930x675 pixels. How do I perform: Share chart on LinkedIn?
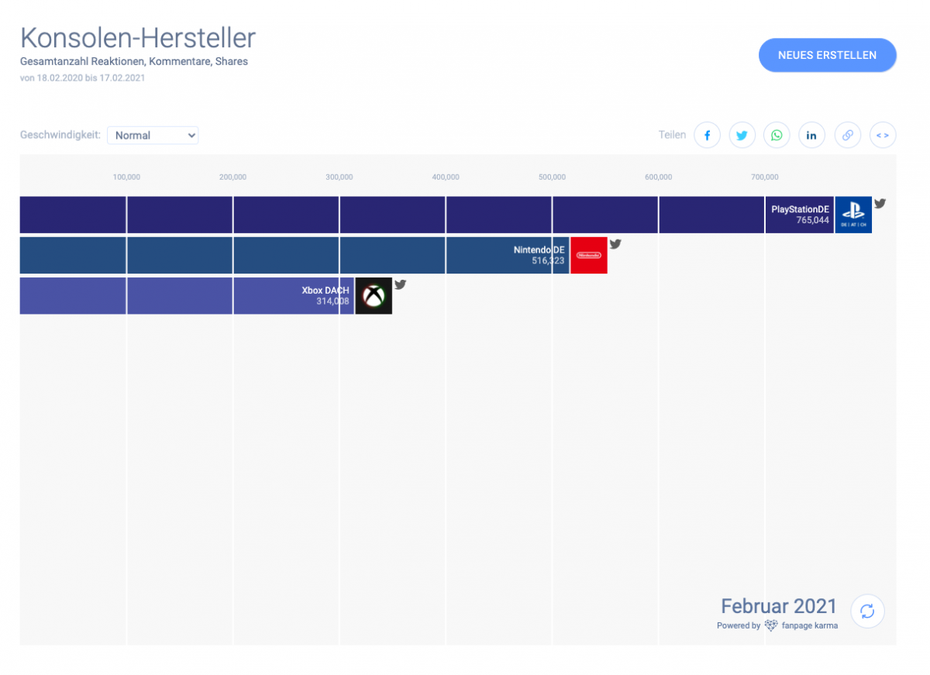(811, 135)
